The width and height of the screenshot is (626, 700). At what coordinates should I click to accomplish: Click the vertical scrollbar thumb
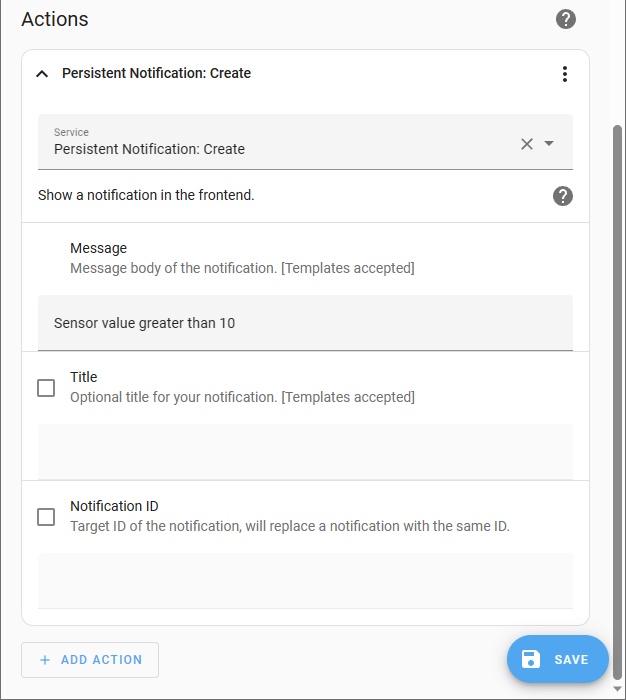point(617,400)
